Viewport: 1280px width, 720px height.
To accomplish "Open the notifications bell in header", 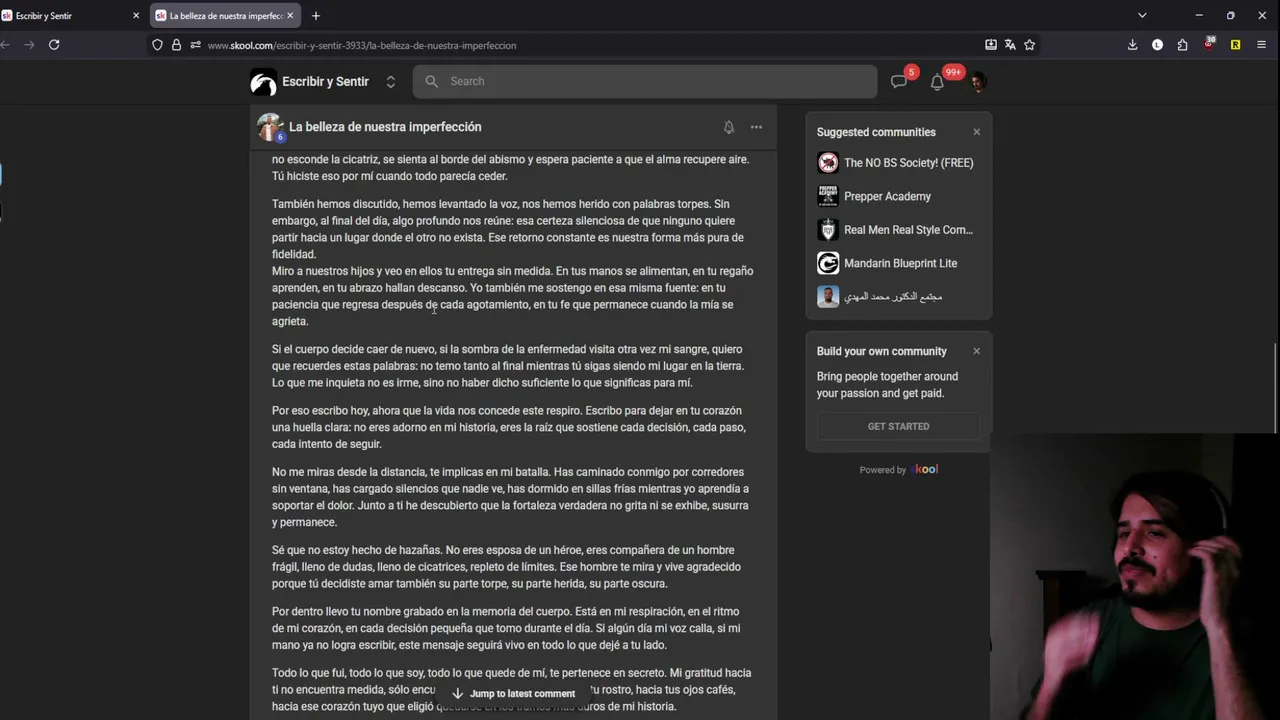I will tap(937, 82).
